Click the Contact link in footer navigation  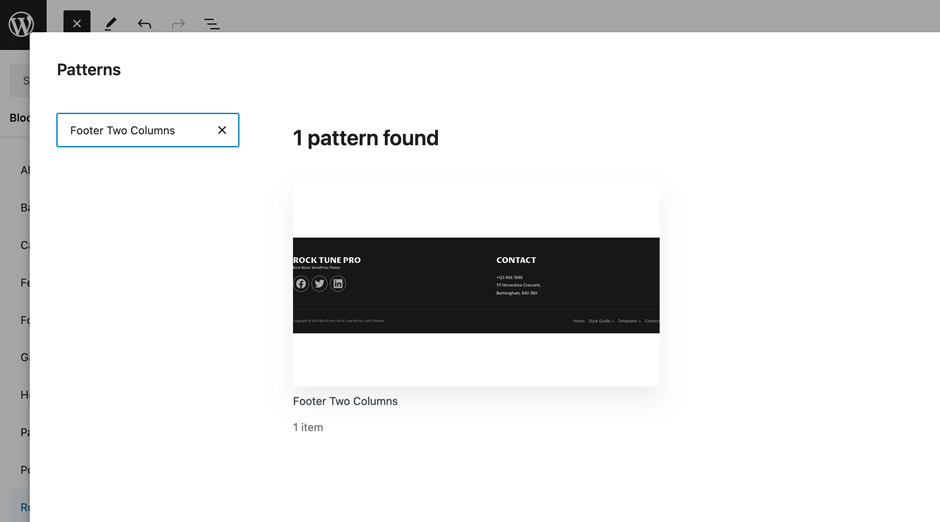point(652,321)
